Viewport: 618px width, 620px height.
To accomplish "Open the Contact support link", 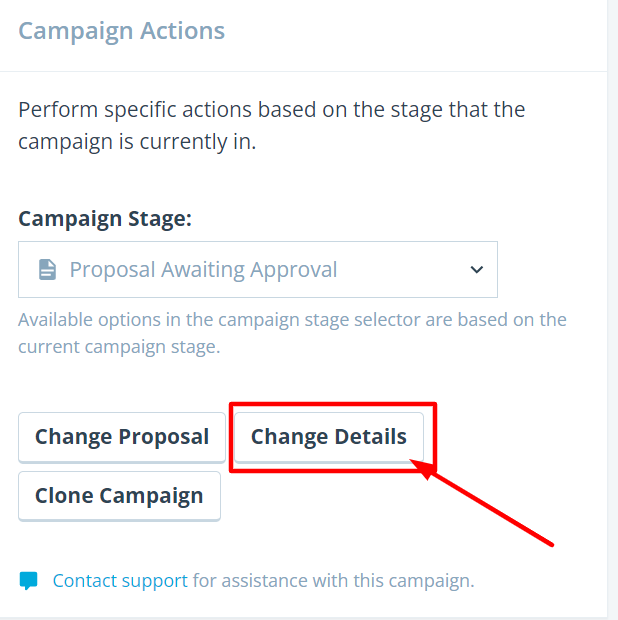I will (x=120, y=581).
